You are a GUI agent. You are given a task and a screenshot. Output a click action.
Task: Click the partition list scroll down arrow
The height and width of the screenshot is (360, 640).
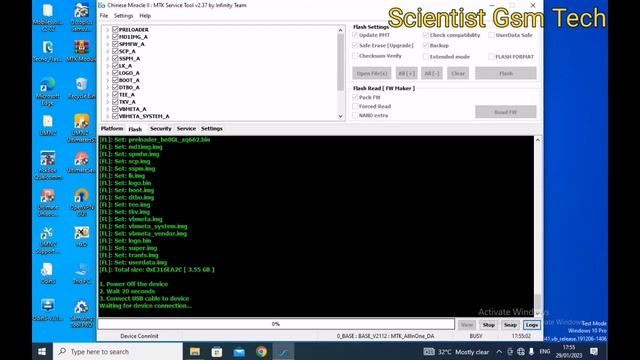pos(340,116)
